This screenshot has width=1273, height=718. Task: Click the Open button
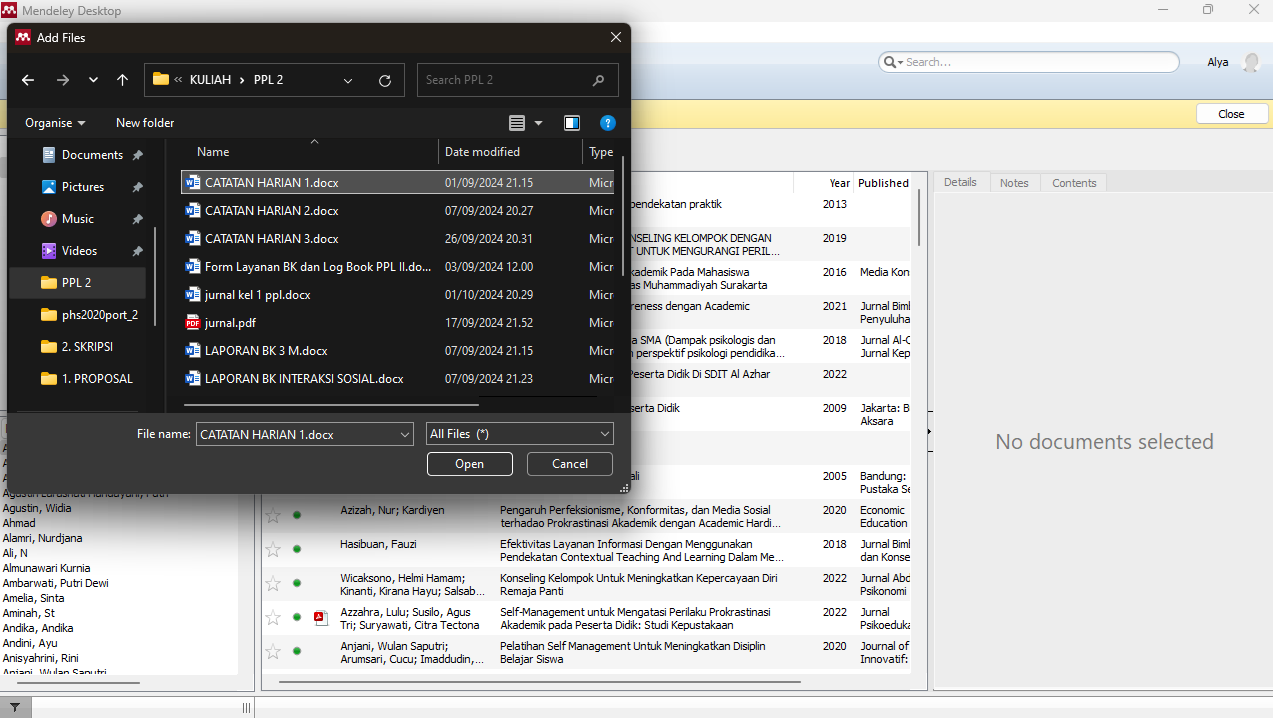469,464
